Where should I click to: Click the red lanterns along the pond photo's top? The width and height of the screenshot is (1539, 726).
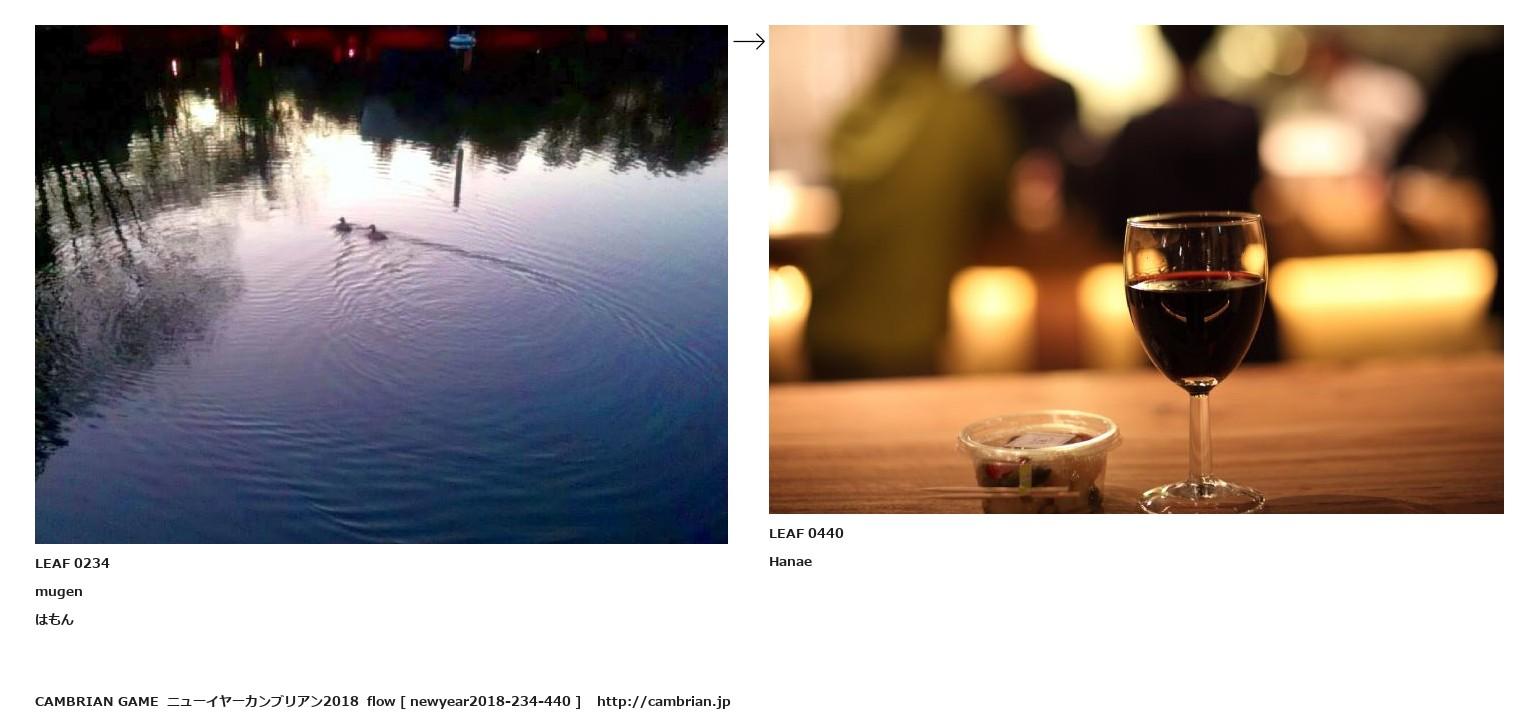[360, 40]
